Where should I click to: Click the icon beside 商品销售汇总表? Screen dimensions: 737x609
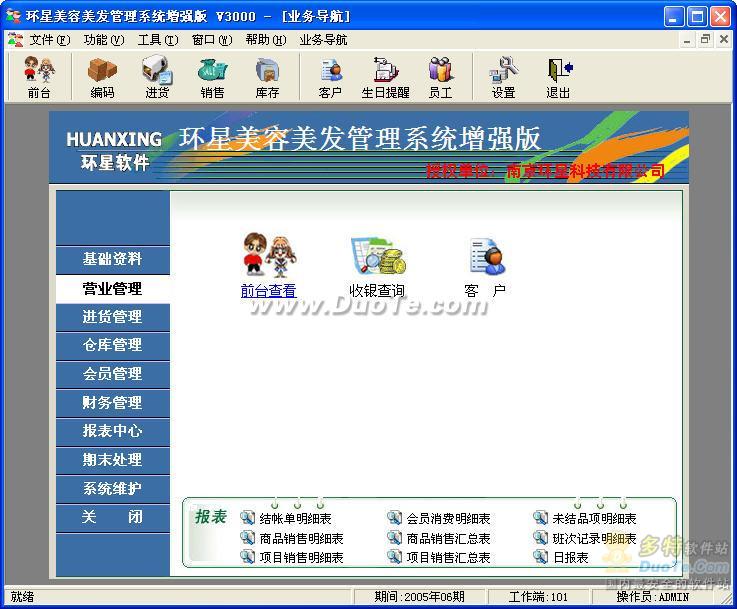coord(394,538)
